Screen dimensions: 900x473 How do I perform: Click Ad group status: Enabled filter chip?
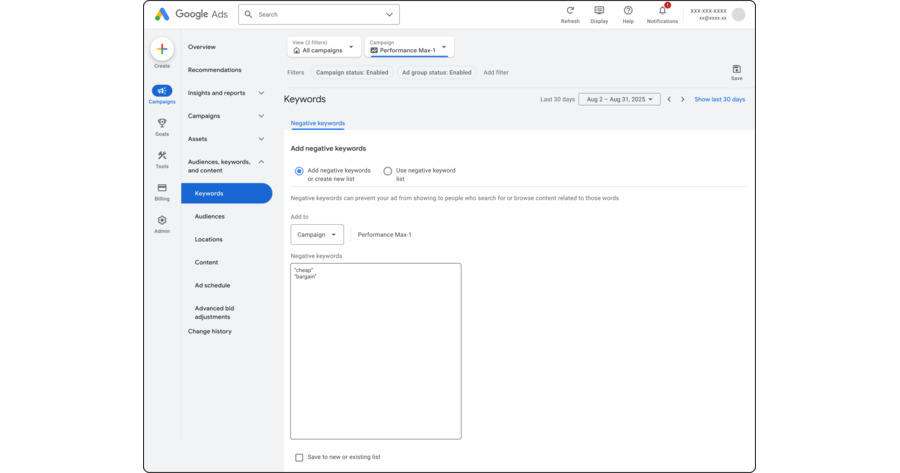(x=437, y=73)
